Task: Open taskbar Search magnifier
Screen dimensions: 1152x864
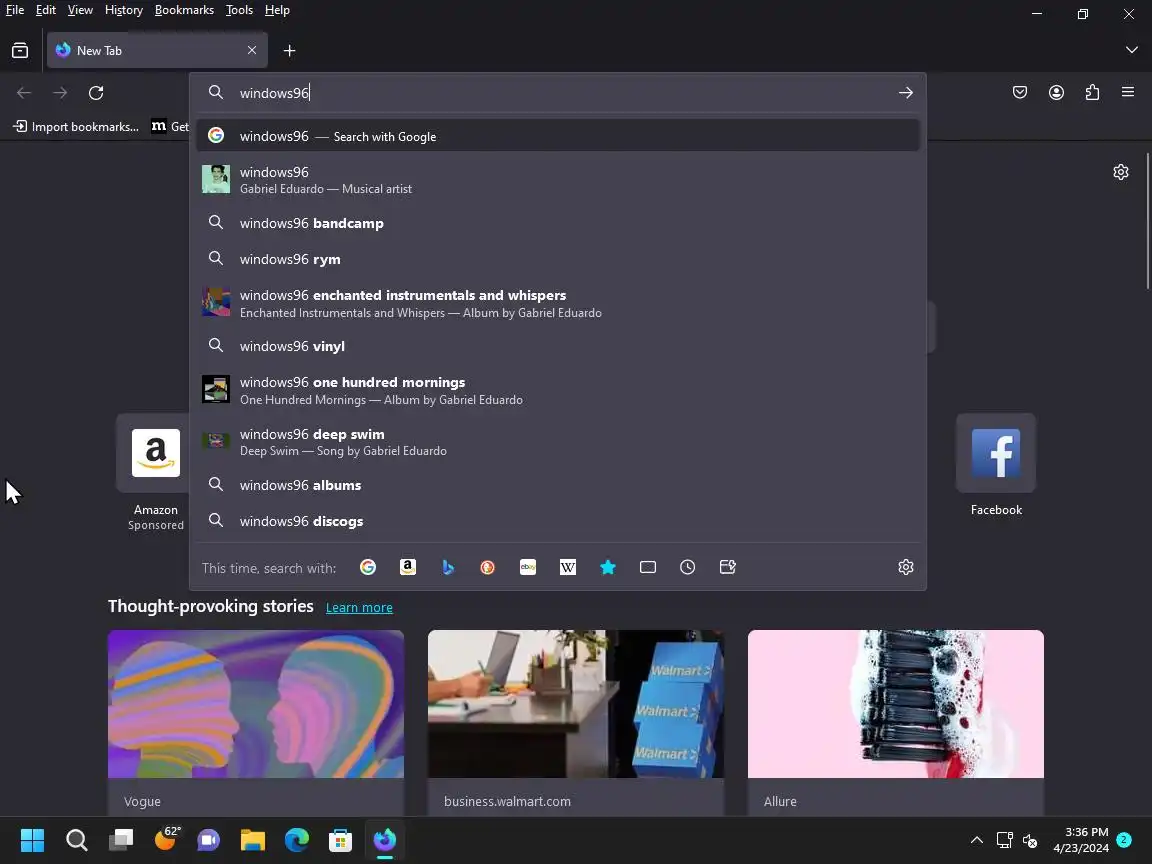Action: click(76, 840)
